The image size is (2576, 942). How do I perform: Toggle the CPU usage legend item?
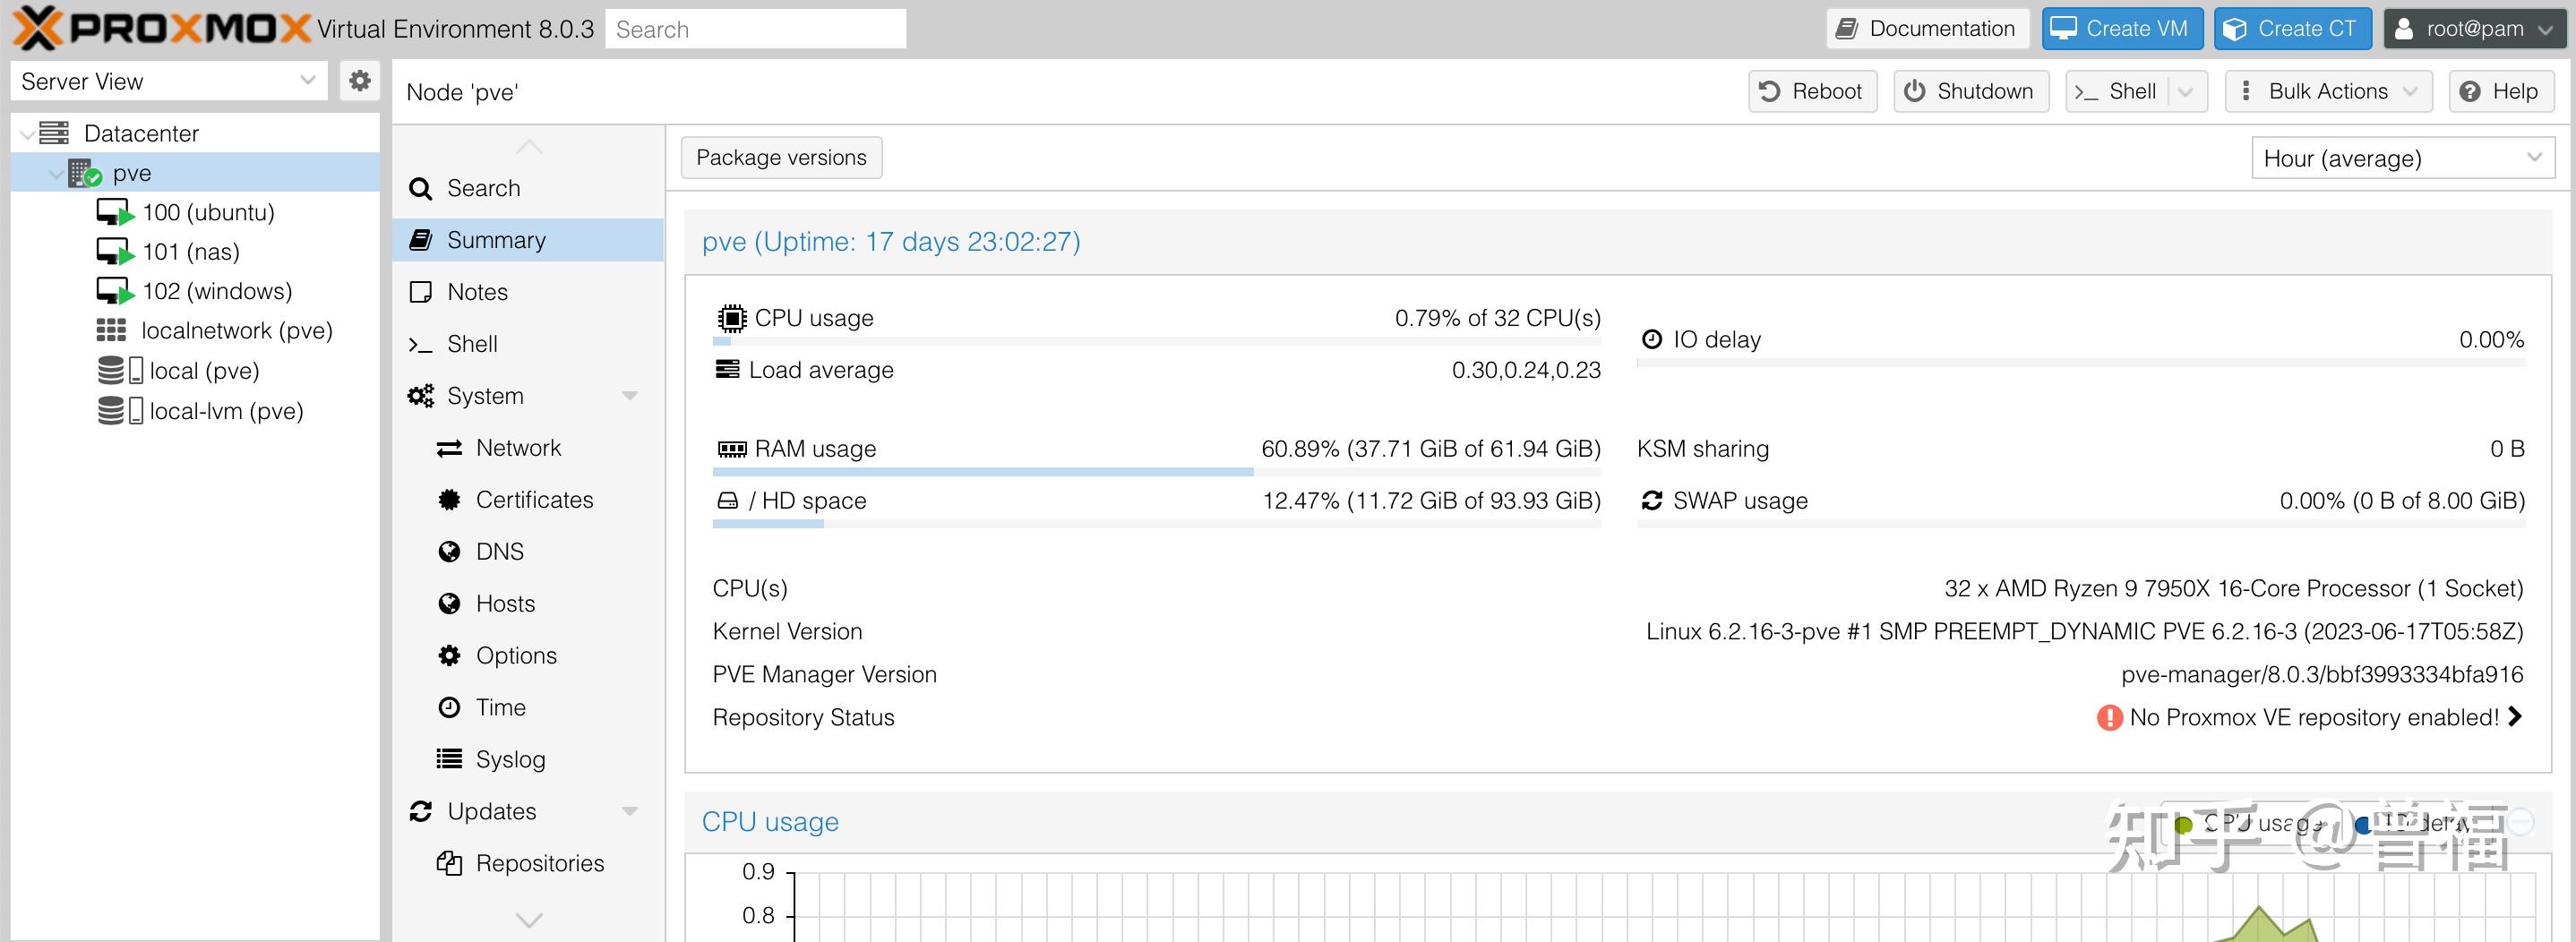point(2250,823)
